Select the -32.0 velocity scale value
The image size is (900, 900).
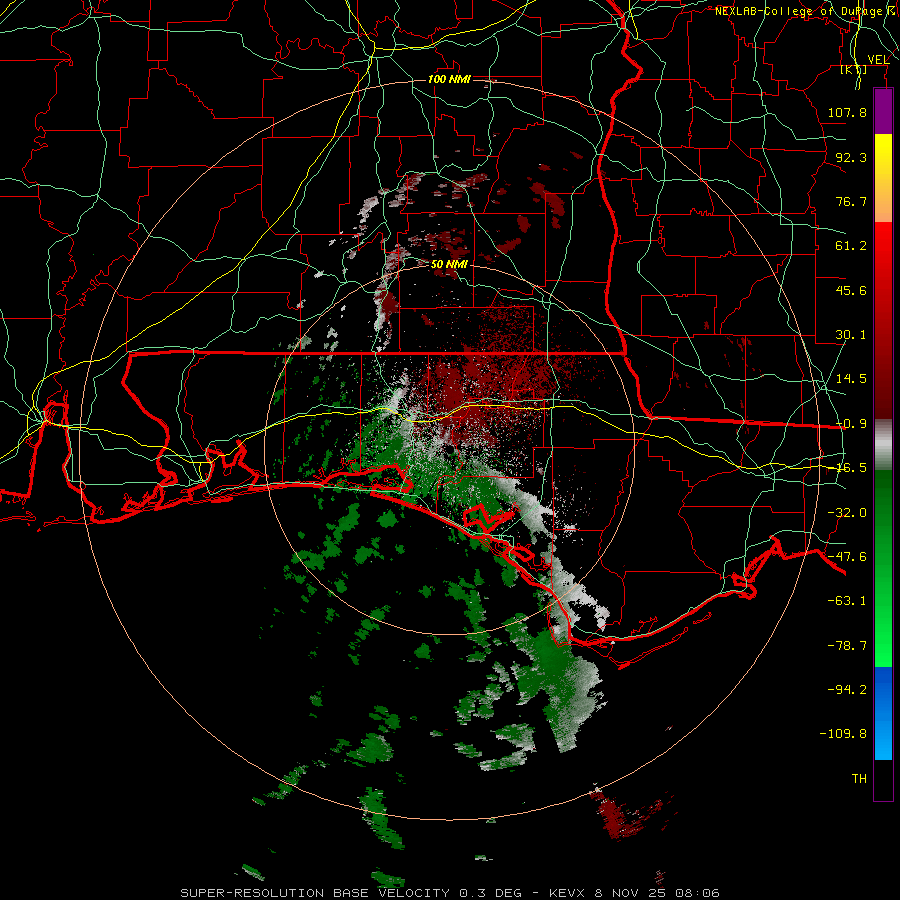click(x=847, y=513)
